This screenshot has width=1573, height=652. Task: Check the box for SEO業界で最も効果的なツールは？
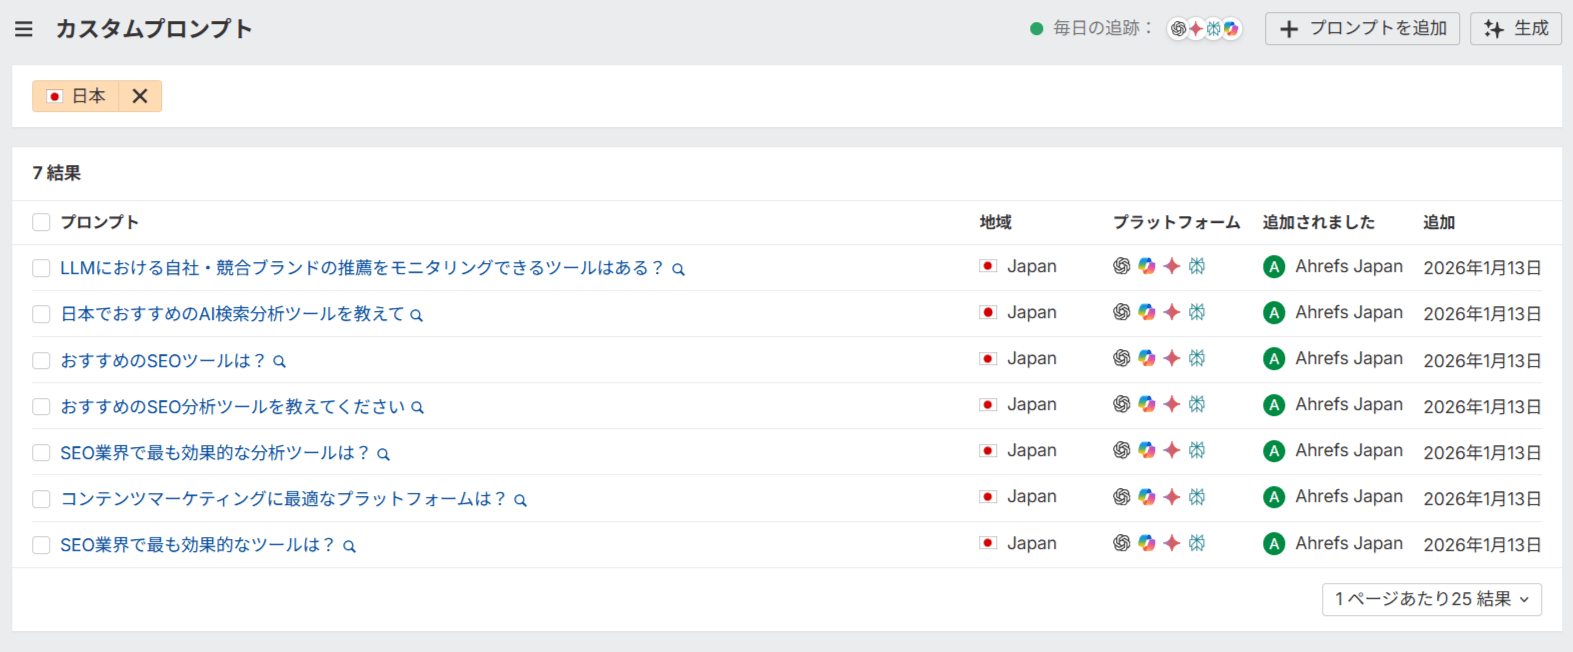[x=41, y=545]
